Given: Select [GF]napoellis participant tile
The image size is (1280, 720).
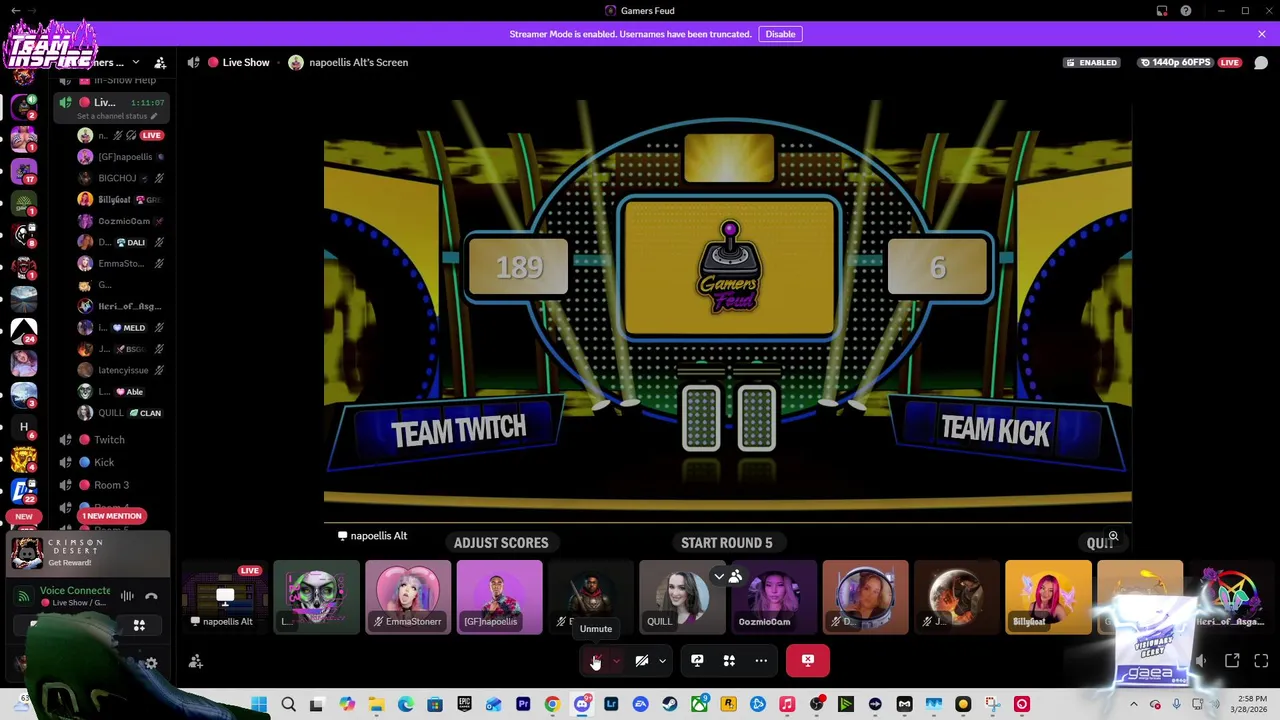Looking at the screenshot, I should [499, 597].
